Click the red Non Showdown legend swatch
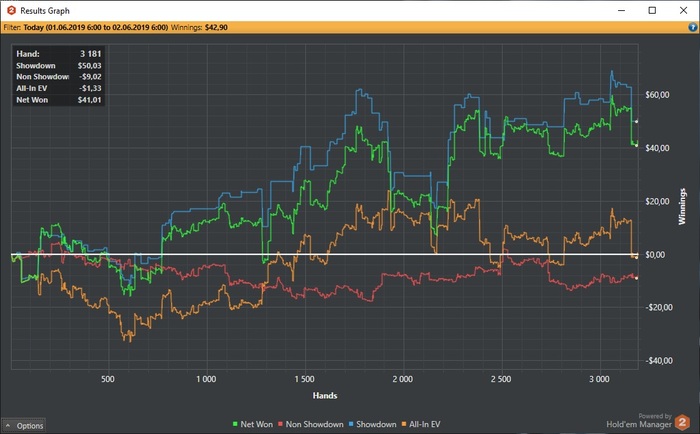This screenshot has width=700, height=434. (x=280, y=424)
